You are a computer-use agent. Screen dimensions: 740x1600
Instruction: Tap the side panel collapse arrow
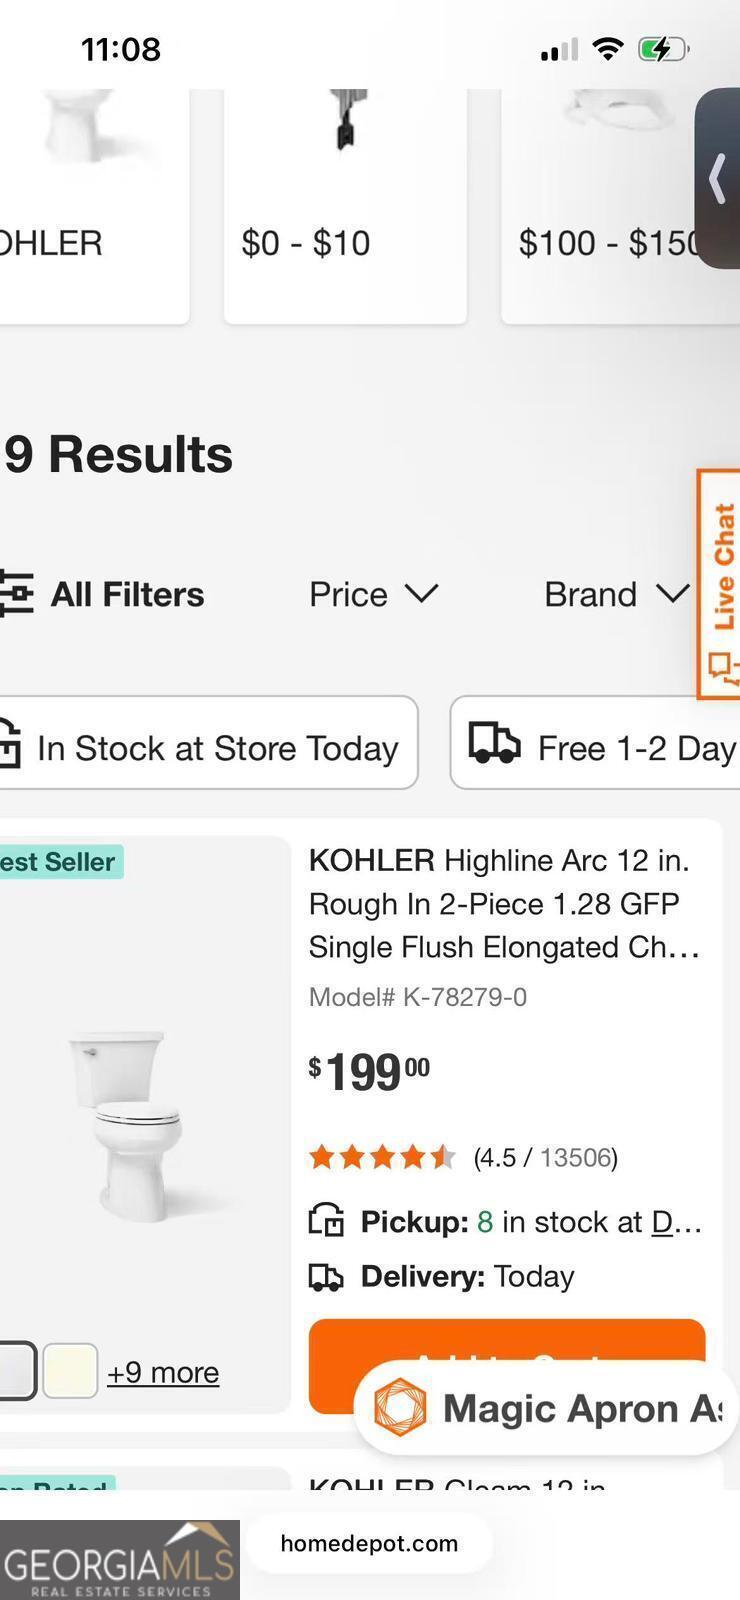(718, 179)
